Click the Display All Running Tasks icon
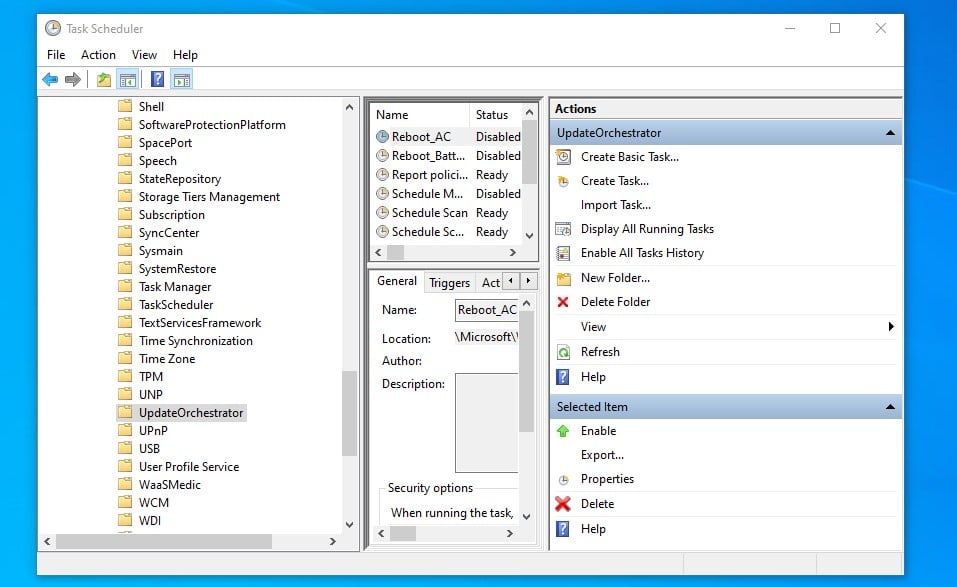The image size is (957, 587). 563,229
